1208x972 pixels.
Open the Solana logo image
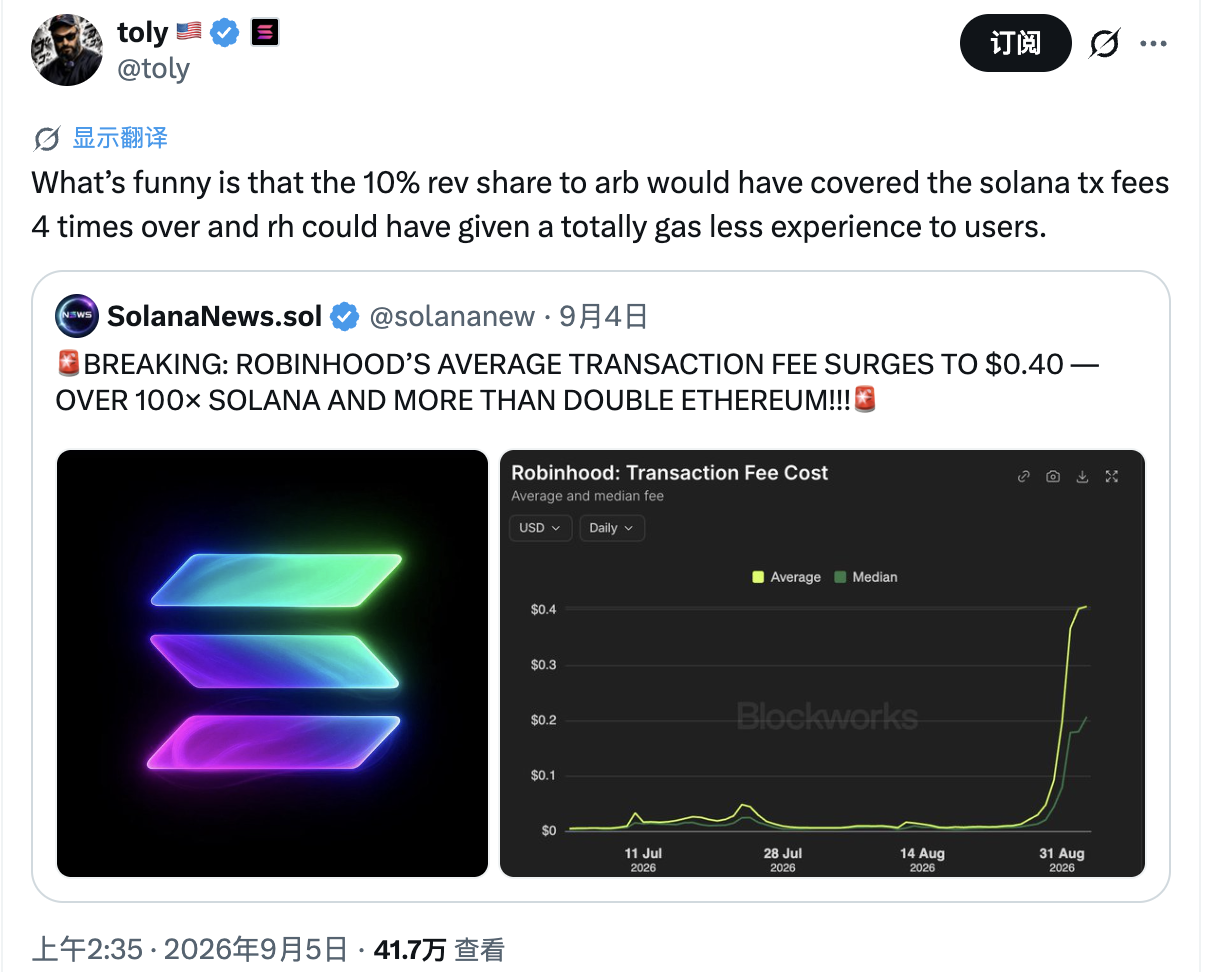(272, 663)
